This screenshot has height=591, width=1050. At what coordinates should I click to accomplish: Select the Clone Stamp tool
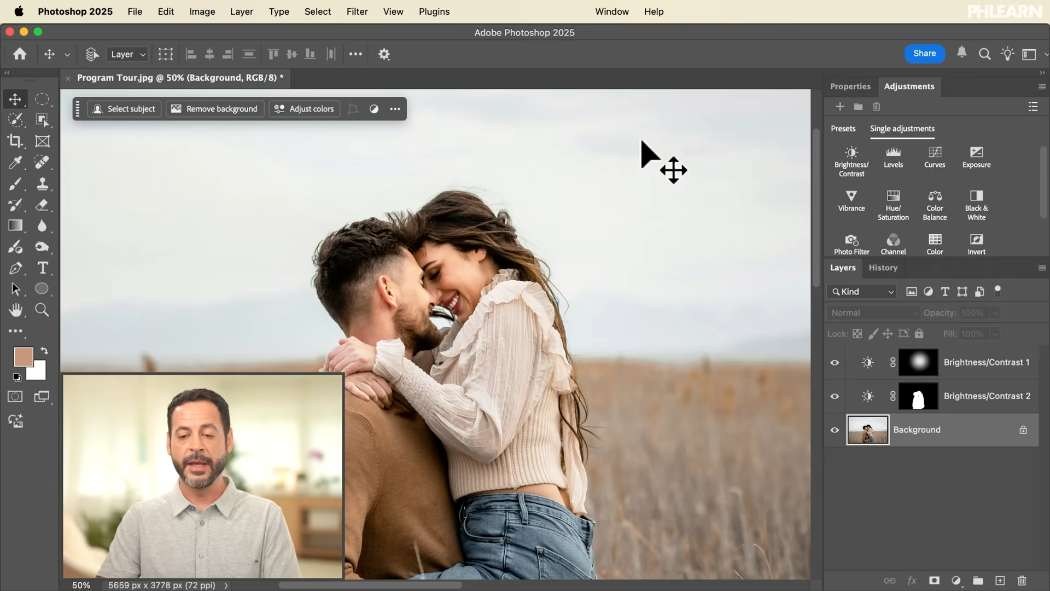click(42, 183)
